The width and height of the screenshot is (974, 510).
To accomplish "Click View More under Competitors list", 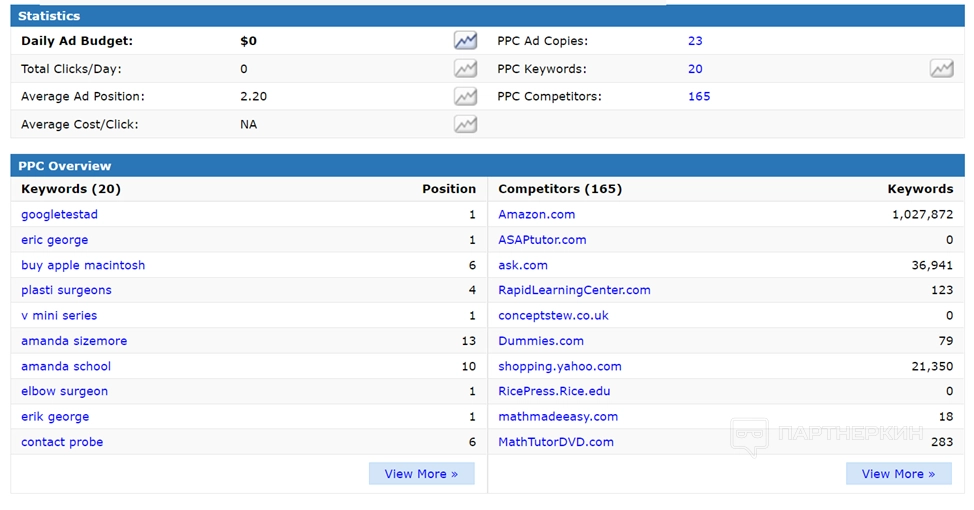I will pyautogui.click(x=898, y=474).
